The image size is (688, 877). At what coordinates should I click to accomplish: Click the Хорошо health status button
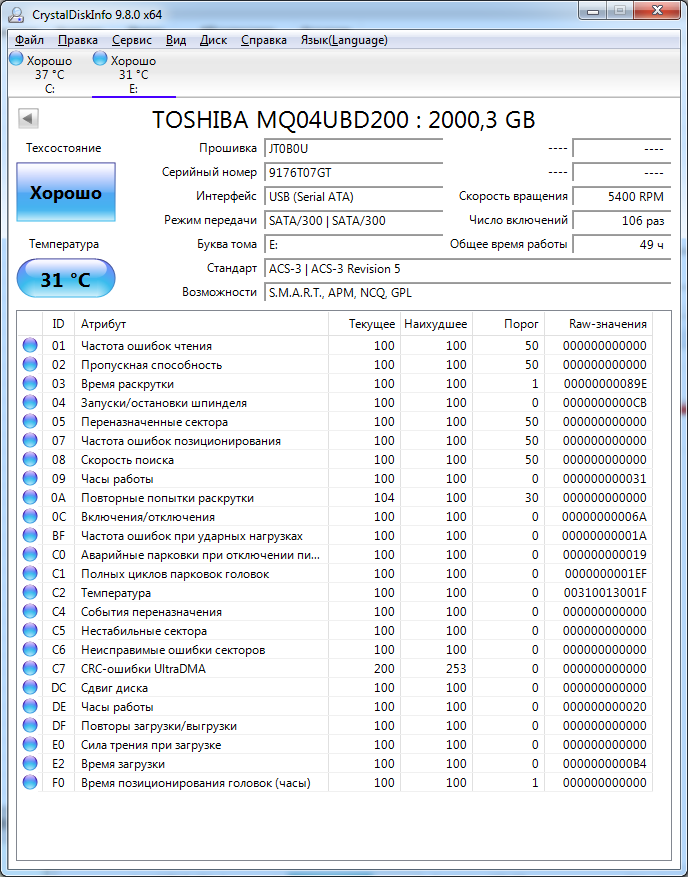pos(66,192)
